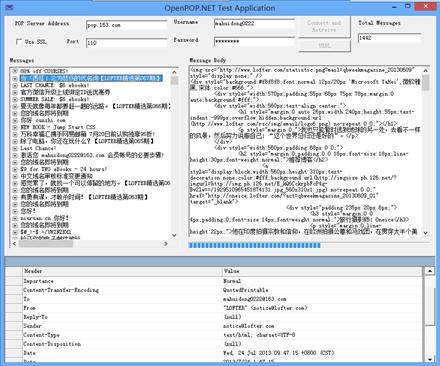440x366 pixels.
Task: Select the '你好 cunzhi.com' message
Action: click(43, 120)
